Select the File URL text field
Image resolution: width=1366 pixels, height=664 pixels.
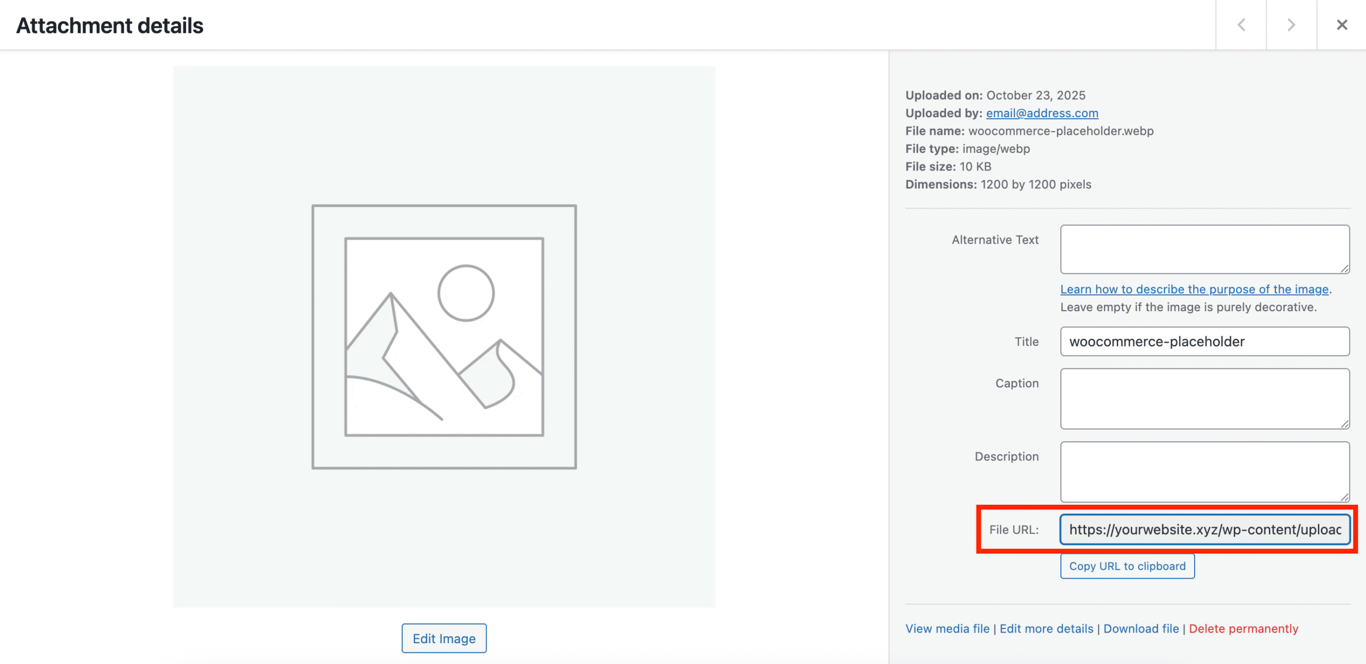coord(1204,529)
